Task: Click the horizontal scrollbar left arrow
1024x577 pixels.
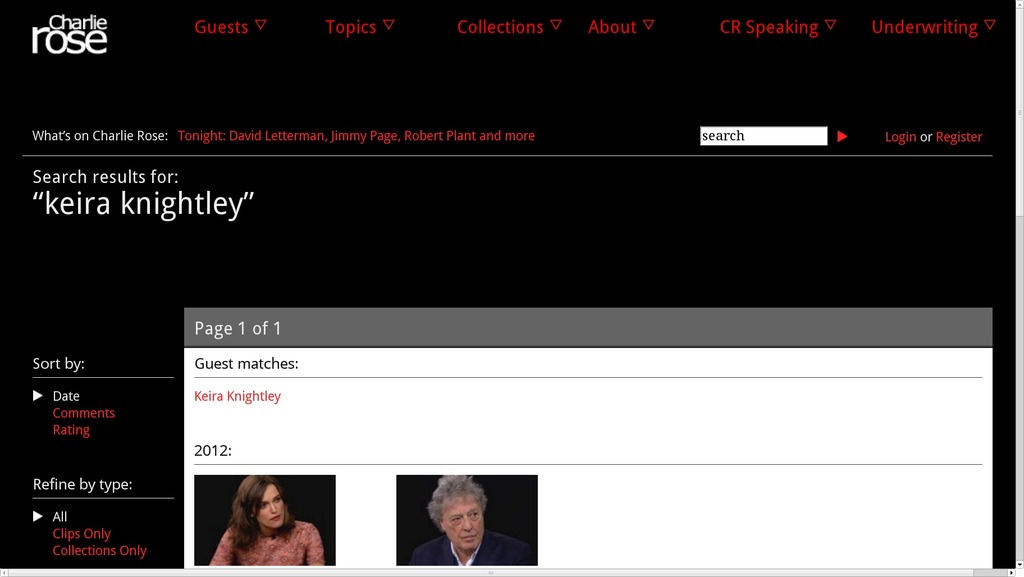Action: (4, 573)
